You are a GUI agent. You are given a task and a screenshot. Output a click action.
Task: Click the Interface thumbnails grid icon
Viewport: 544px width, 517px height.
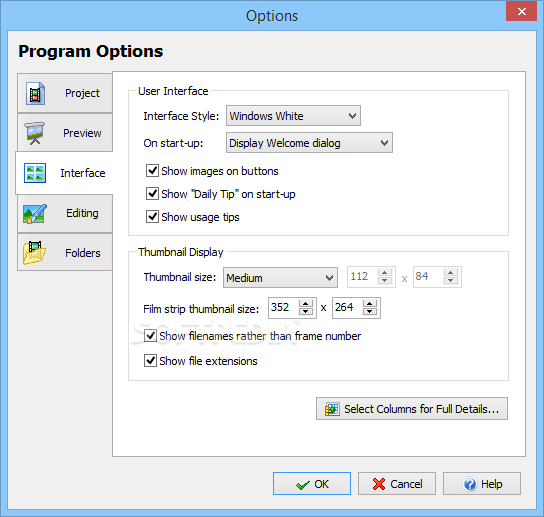[35, 173]
